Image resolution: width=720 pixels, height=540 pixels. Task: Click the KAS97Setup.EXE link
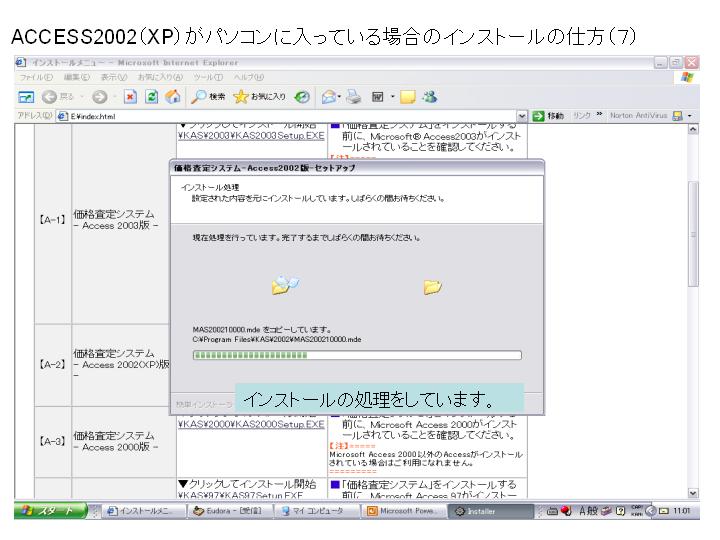point(240,495)
